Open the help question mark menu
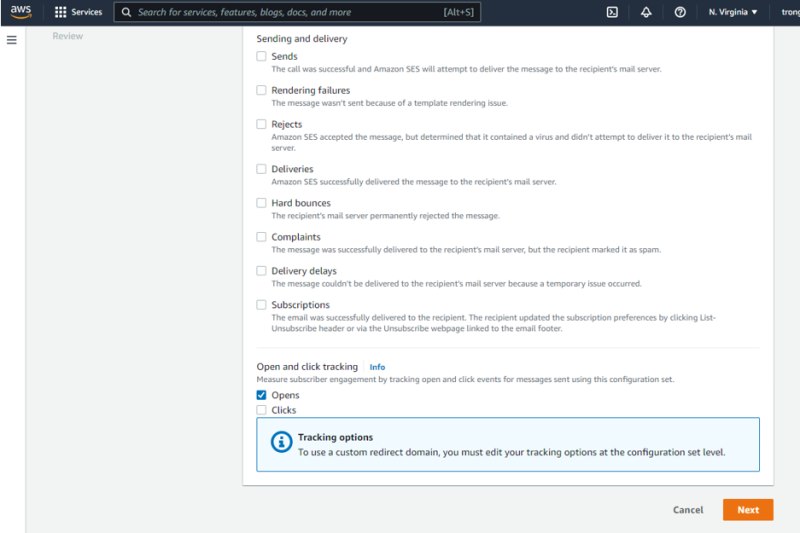The height and width of the screenshot is (533, 800). [x=680, y=12]
